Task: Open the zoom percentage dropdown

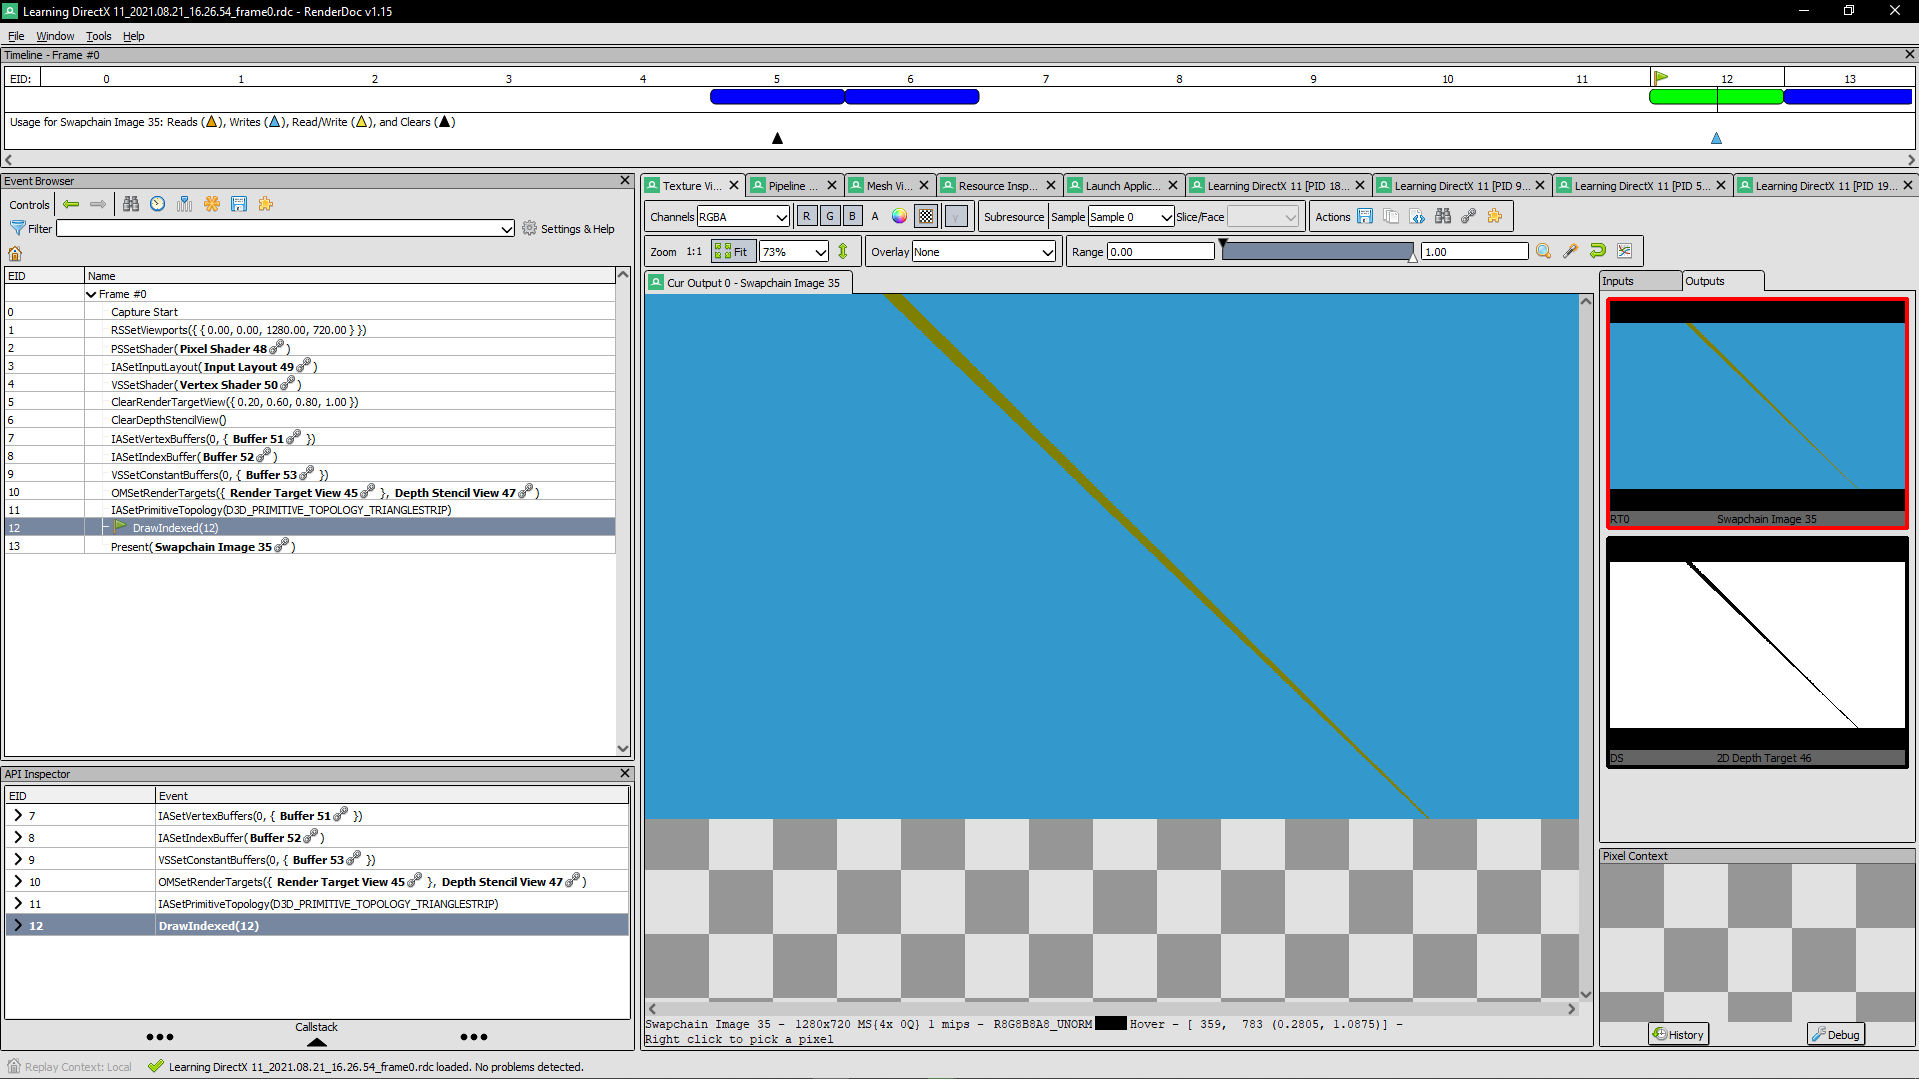Action: tap(794, 252)
